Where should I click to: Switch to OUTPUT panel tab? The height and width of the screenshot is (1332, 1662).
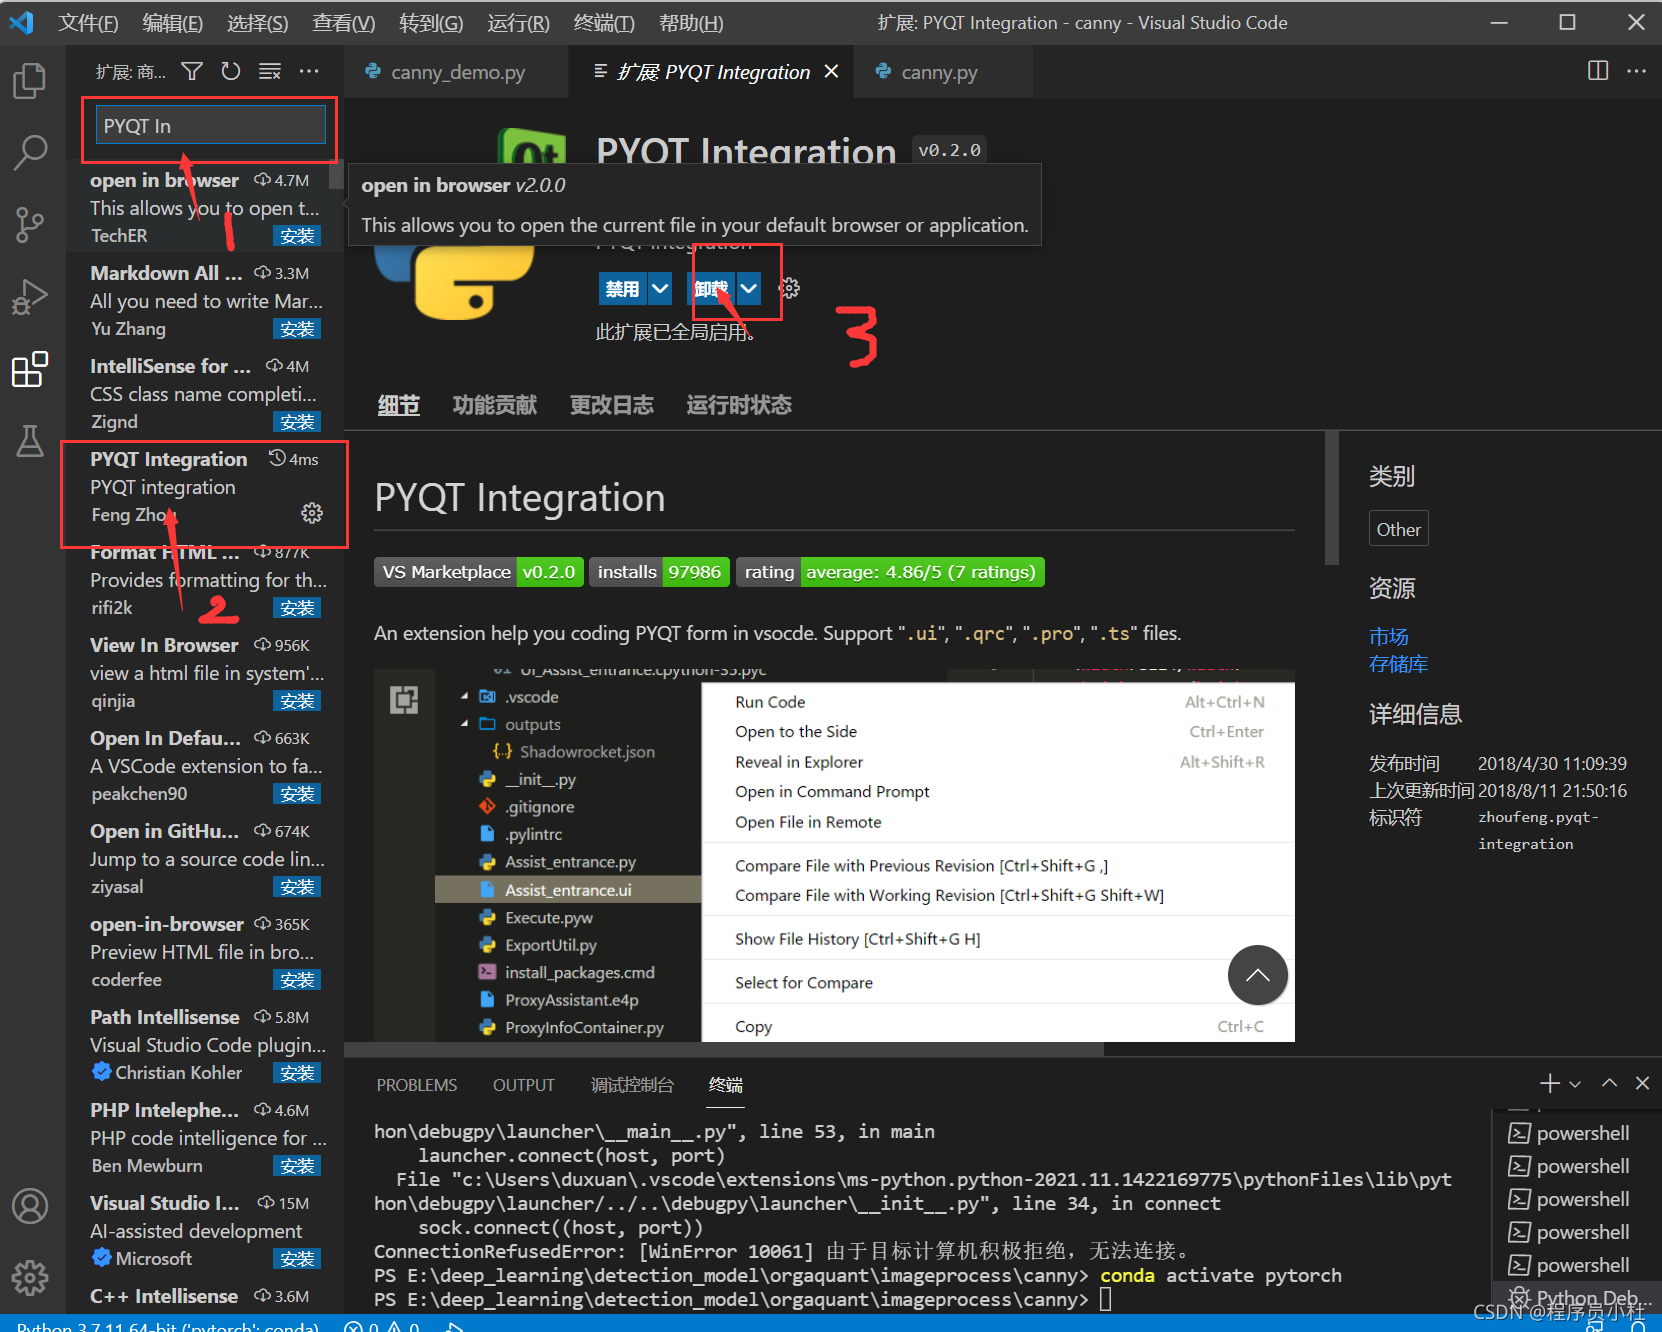pos(523,1085)
